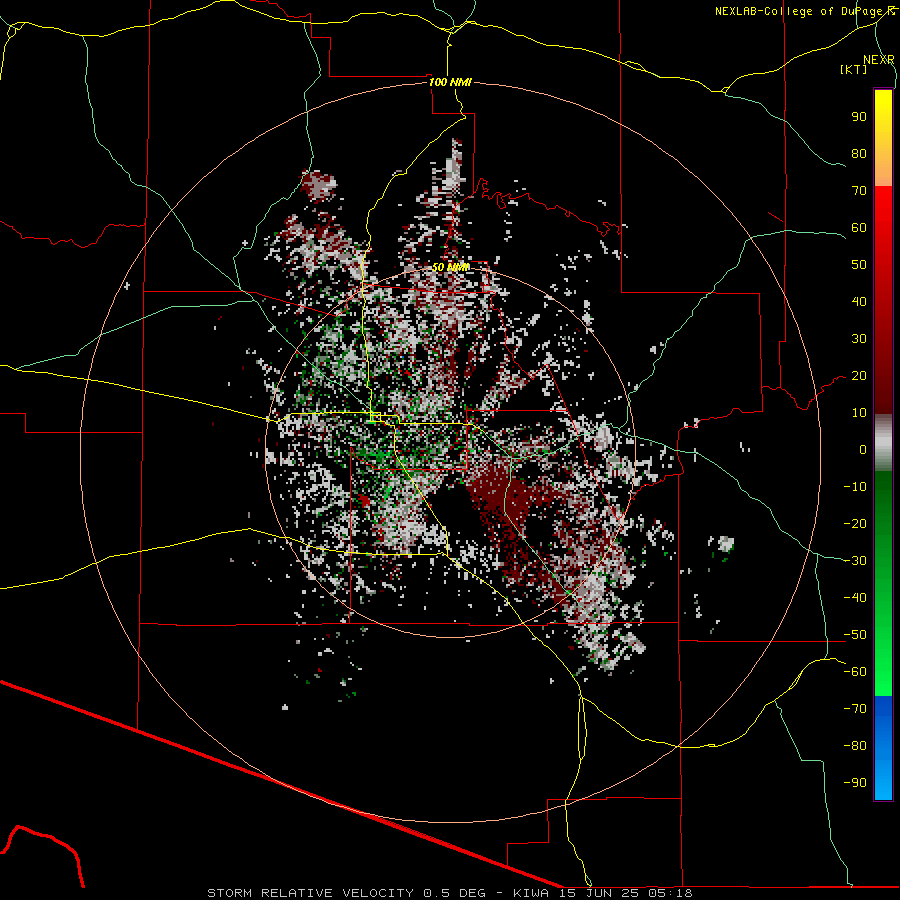Viewport: 900px width, 900px height.
Task: Click the 10 value on the velocity scale
Action: [x=859, y=413]
